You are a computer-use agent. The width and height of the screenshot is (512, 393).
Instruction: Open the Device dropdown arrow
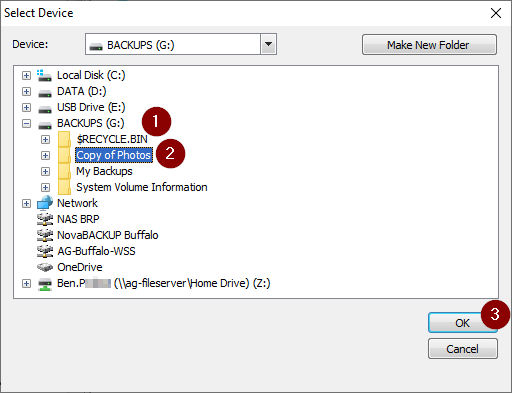pyautogui.click(x=268, y=44)
